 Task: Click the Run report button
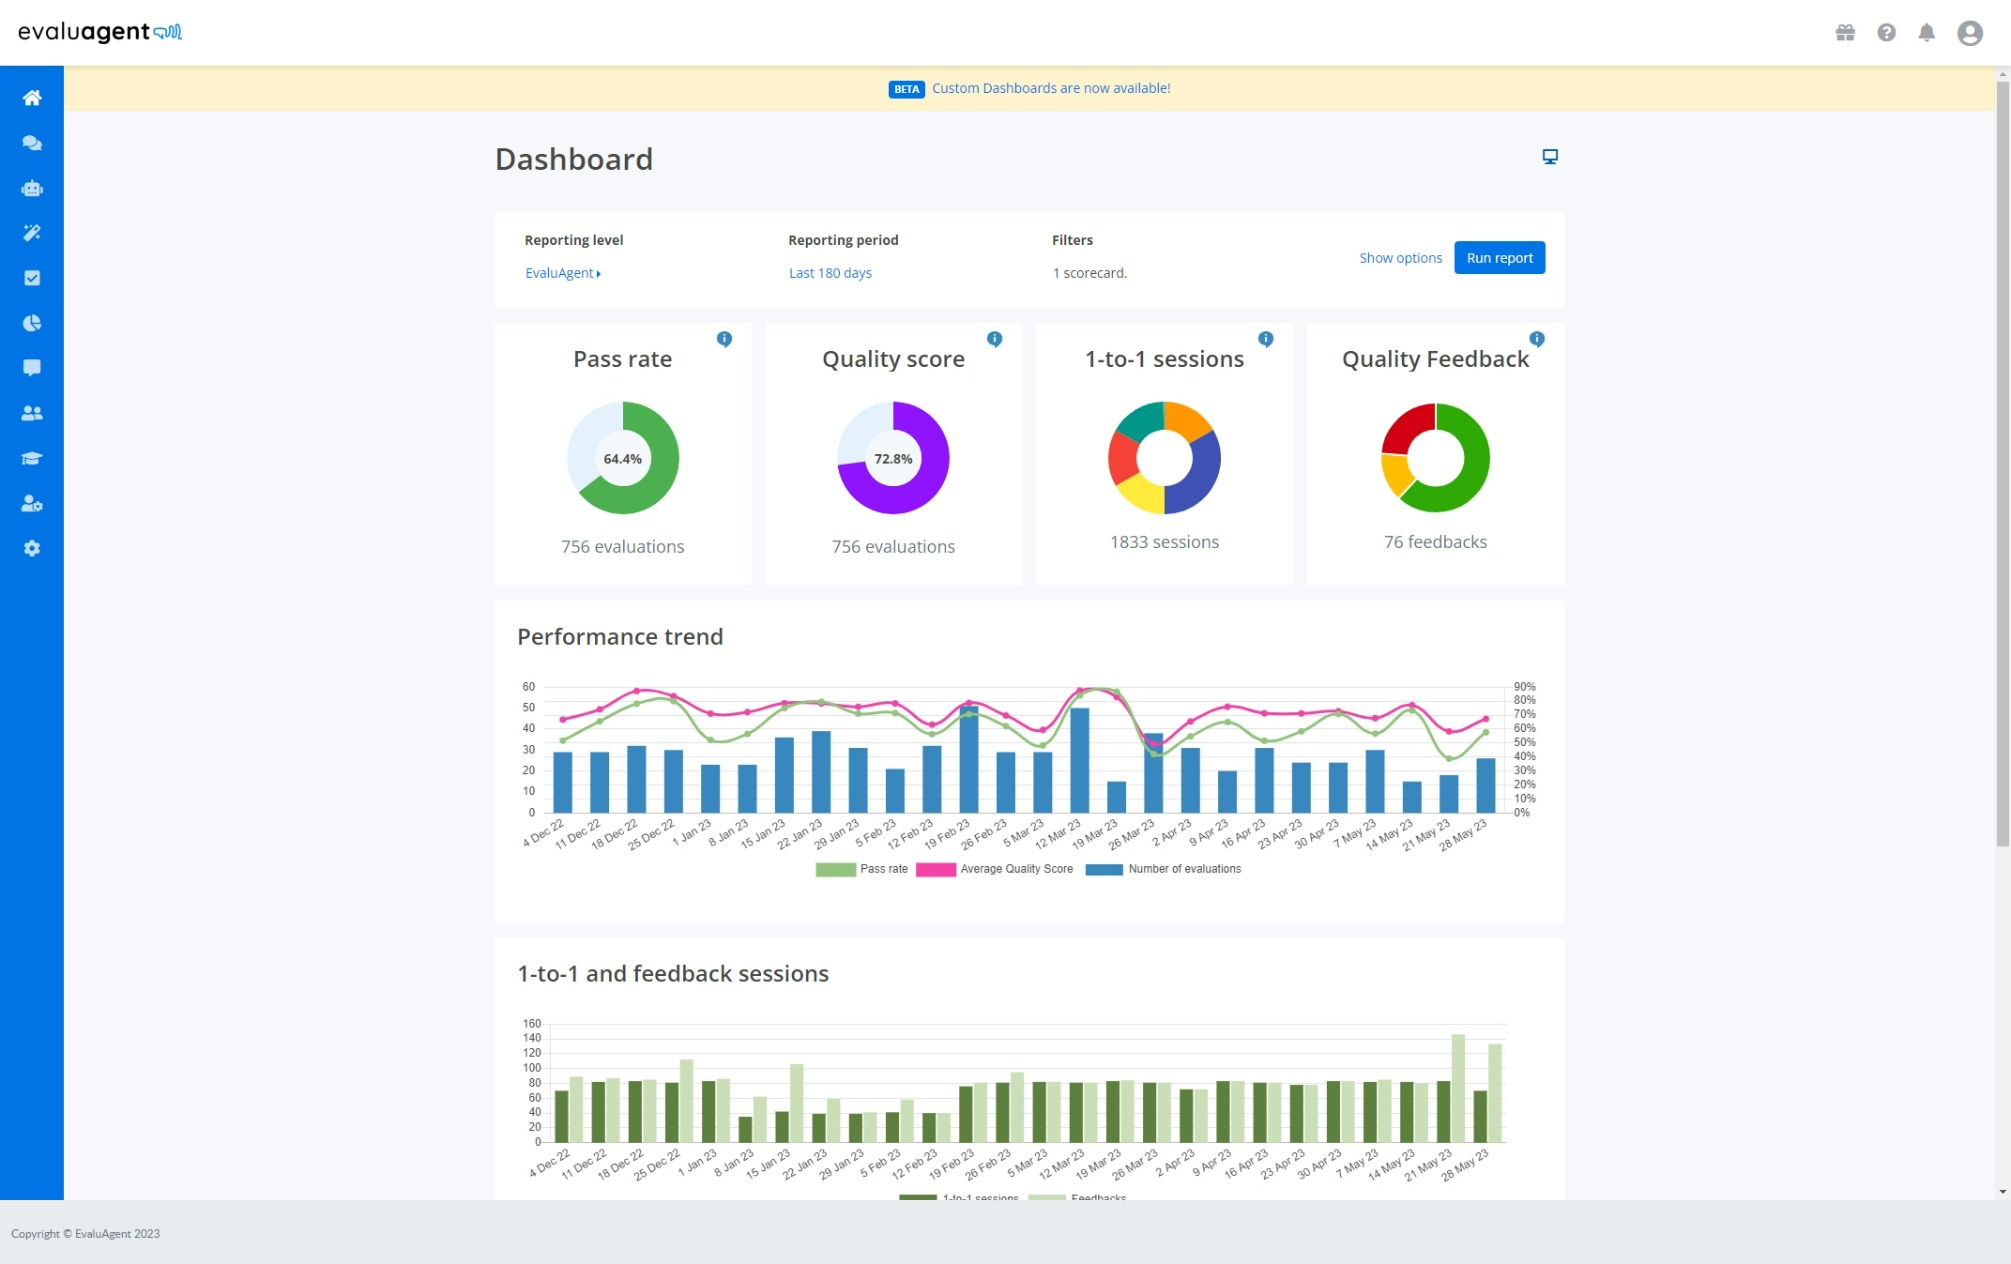click(x=1498, y=258)
